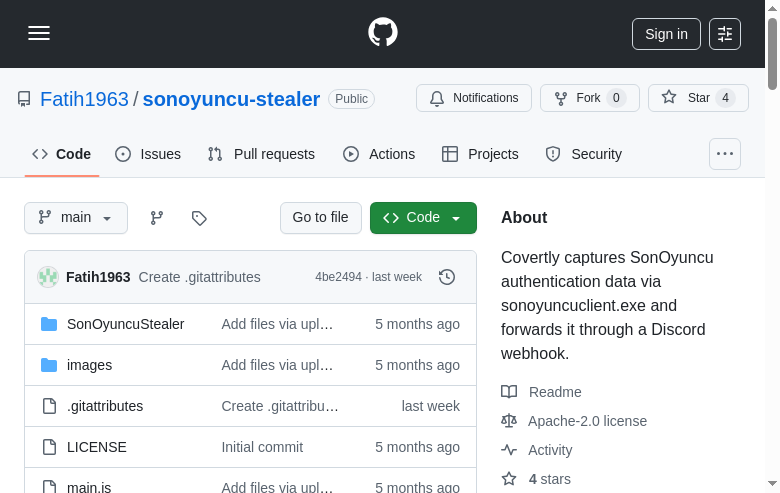The height and width of the screenshot is (493, 780).
Task: Open the Pull requests tab
Action: tap(261, 154)
